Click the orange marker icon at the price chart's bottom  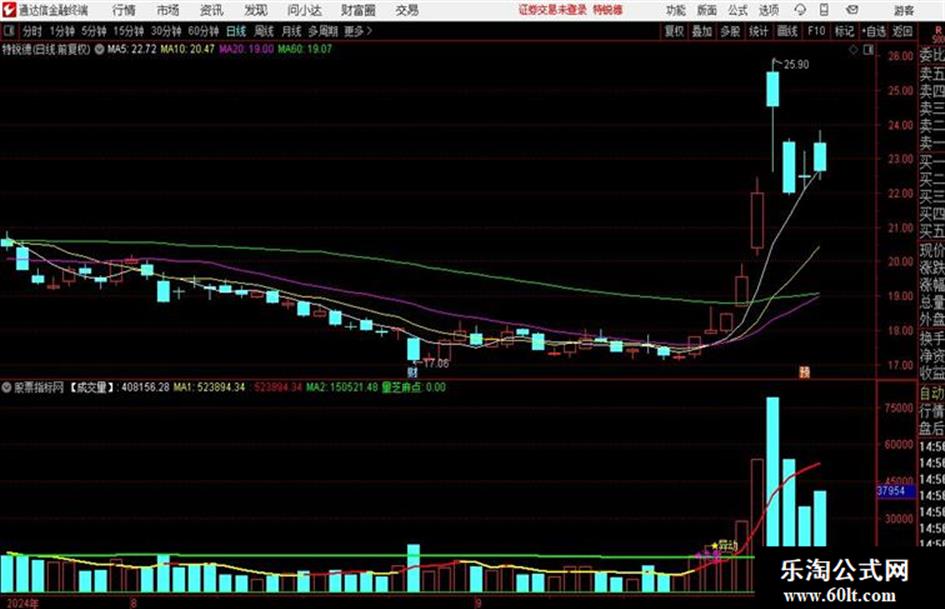(x=804, y=373)
